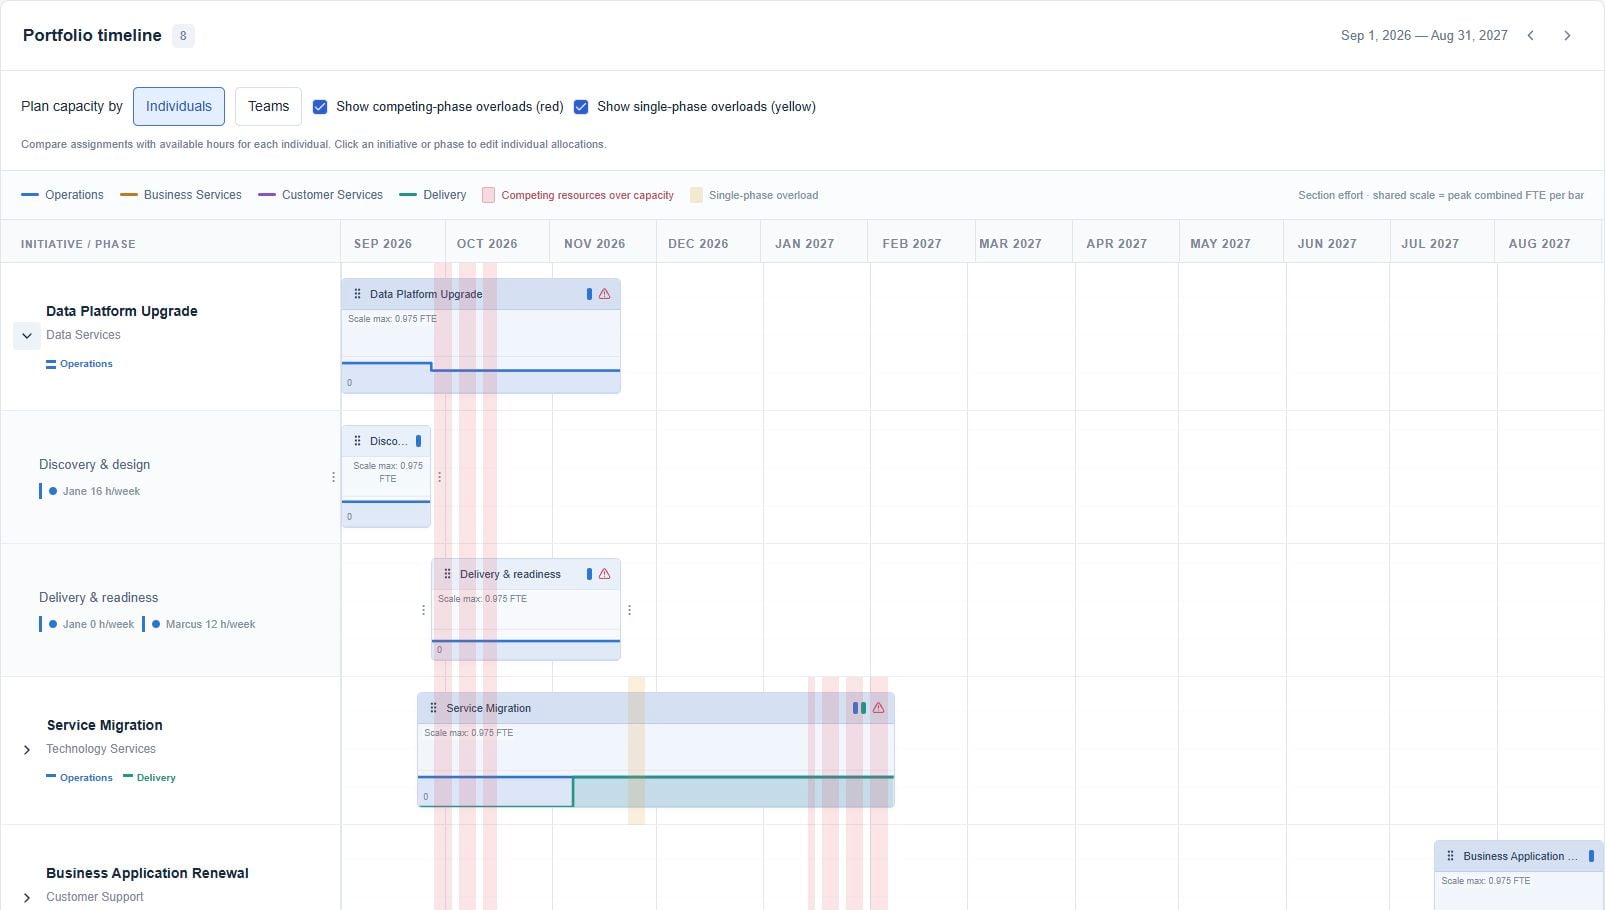The image size is (1605, 910).
Task: Collapse Data Platform Upgrade initiative
Action: click(27, 336)
